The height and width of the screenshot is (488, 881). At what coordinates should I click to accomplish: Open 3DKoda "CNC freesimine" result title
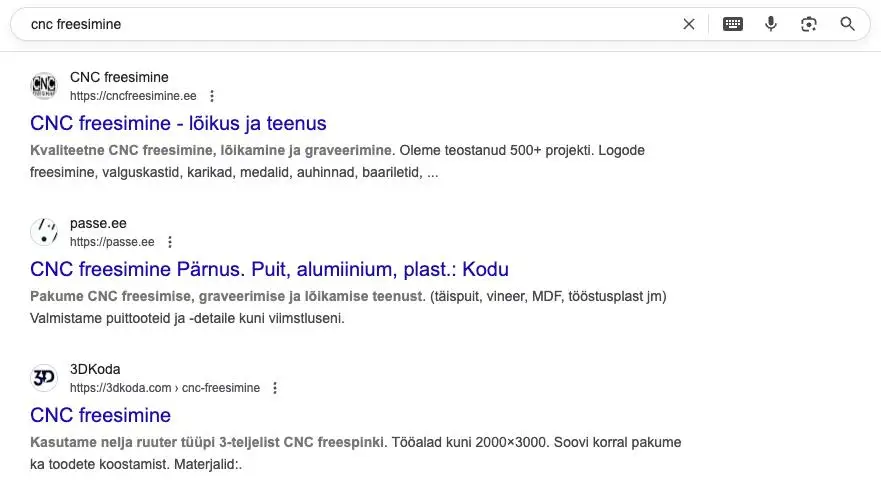pyautogui.click(x=100, y=415)
